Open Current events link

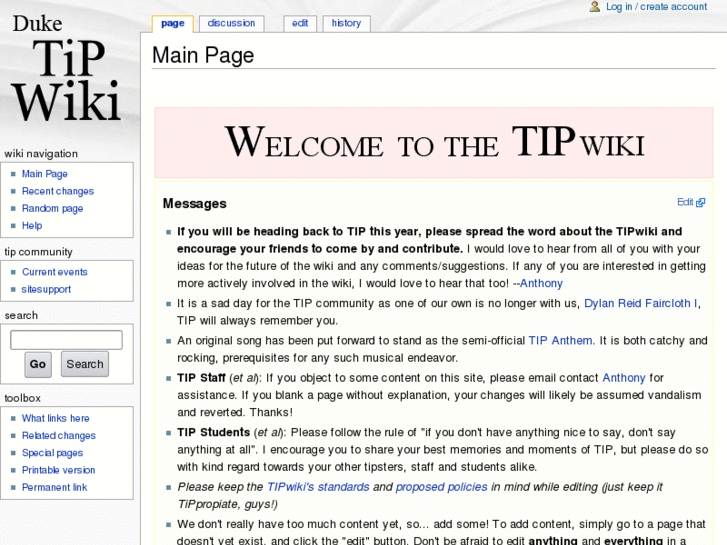(55, 272)
